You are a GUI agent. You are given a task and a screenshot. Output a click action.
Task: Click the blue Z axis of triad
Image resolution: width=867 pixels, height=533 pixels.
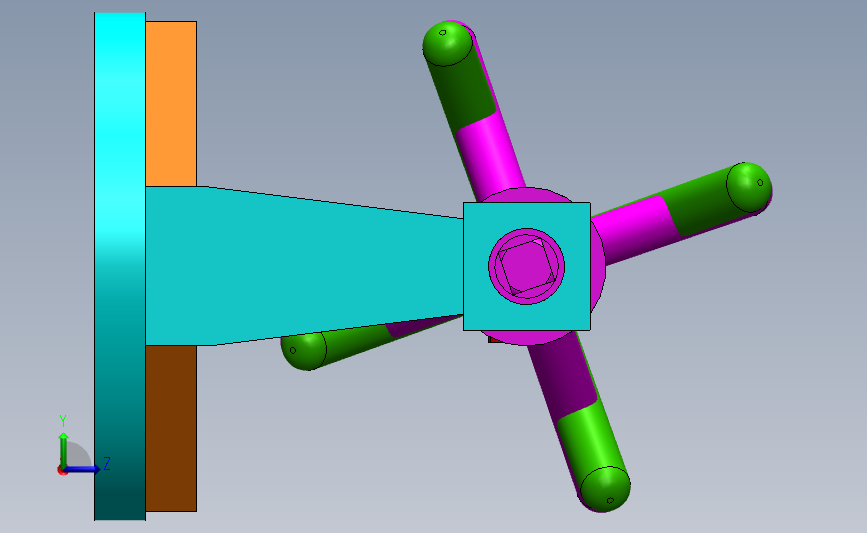83,469
